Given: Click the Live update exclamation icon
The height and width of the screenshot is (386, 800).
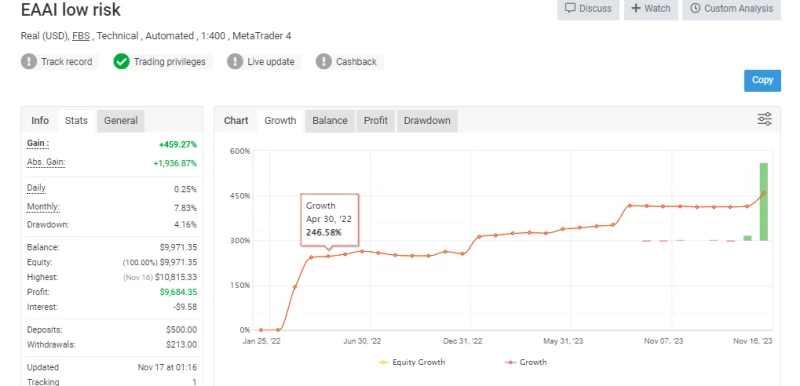Looking at the screenshot, I should click(235, 62).
